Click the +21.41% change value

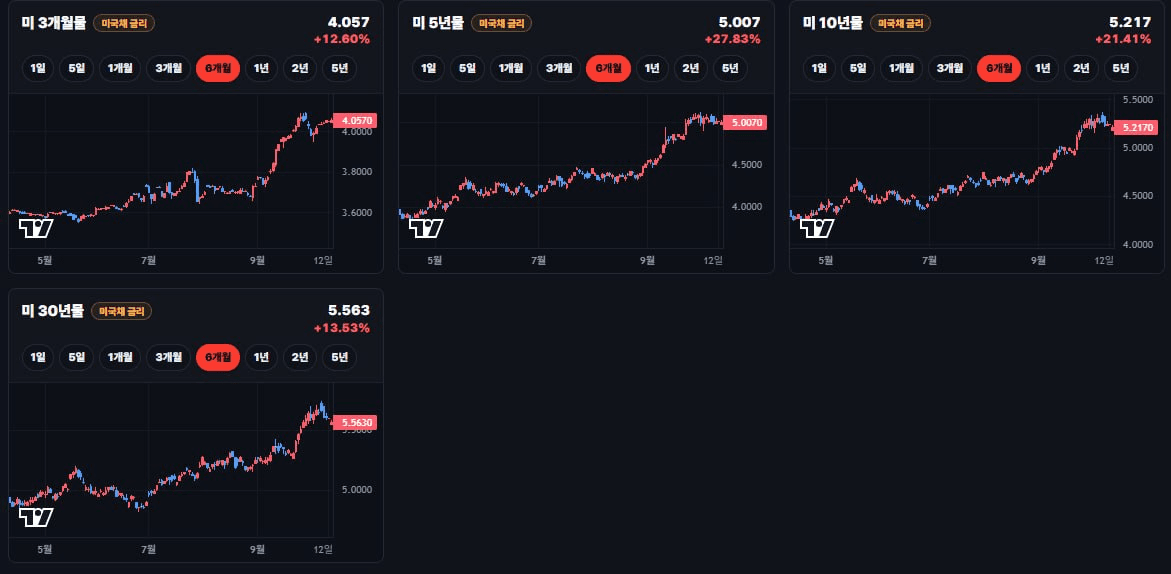pyautogui.click(x=1123, y=39)
